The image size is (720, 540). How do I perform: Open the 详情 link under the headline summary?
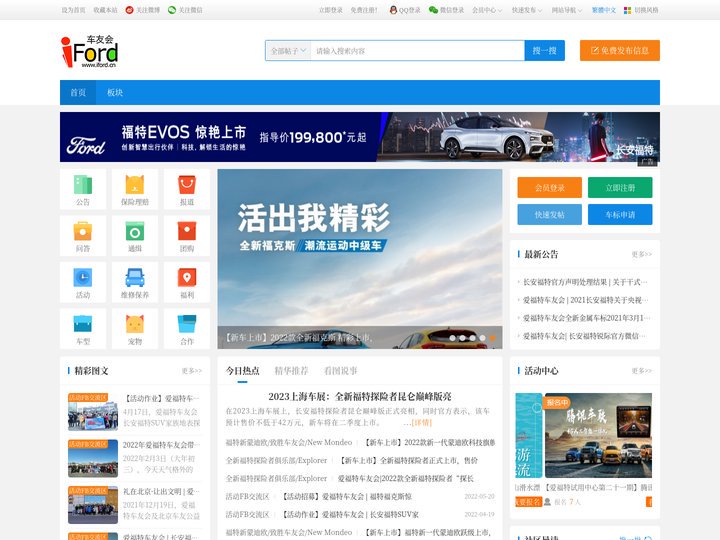[422, 422]
